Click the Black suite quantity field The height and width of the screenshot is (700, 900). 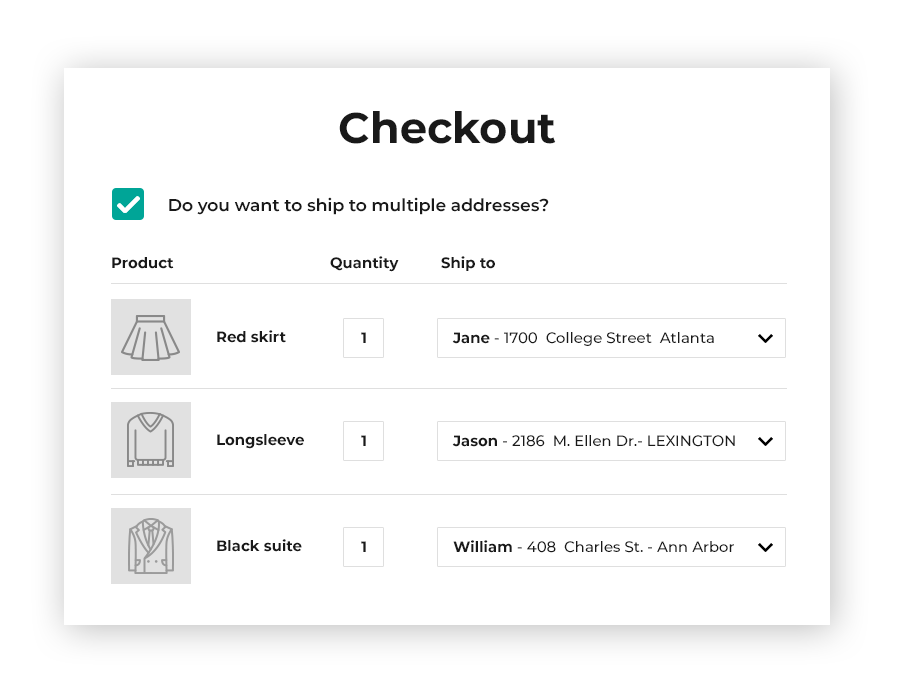point(363,547)
